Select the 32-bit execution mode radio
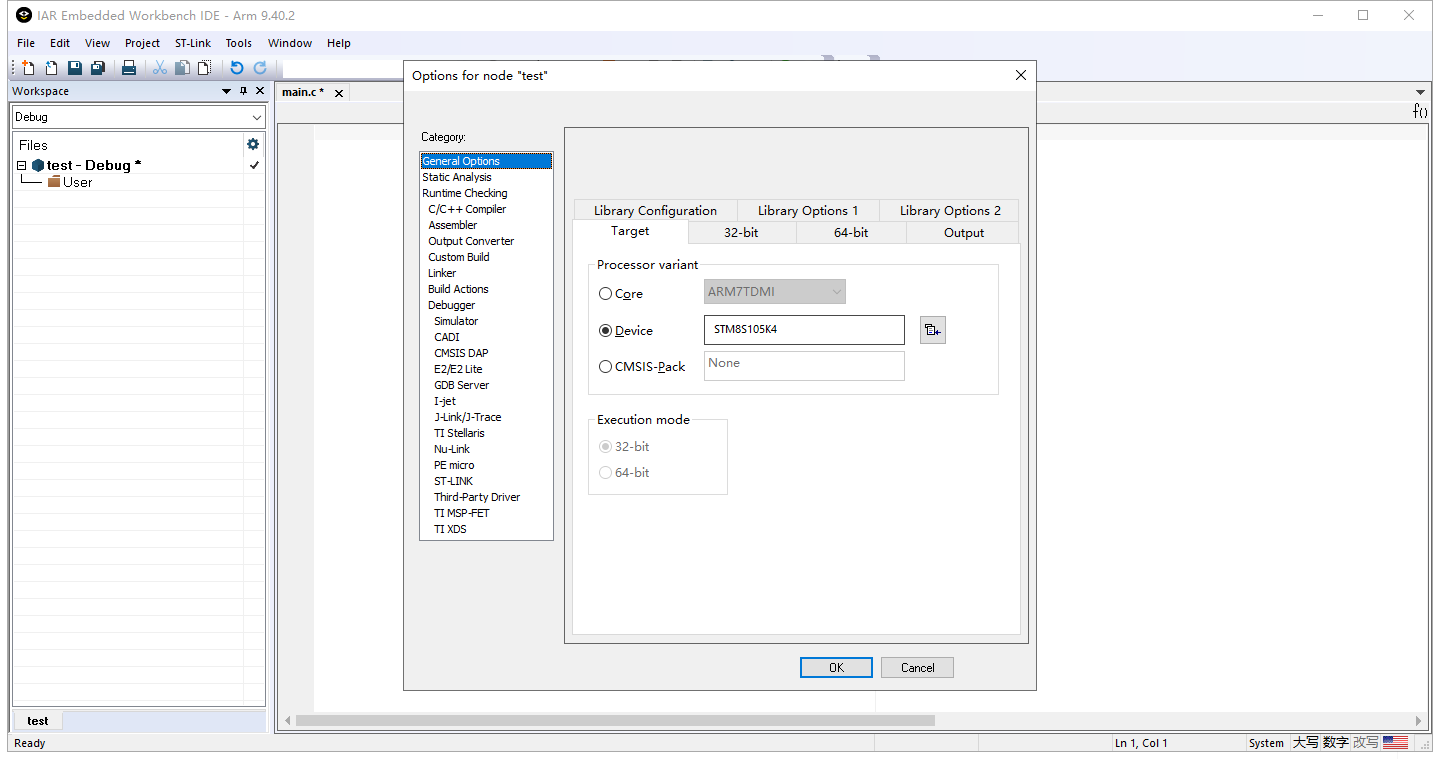The width and height of the screenshot is (1440, 759). (605, 447)
